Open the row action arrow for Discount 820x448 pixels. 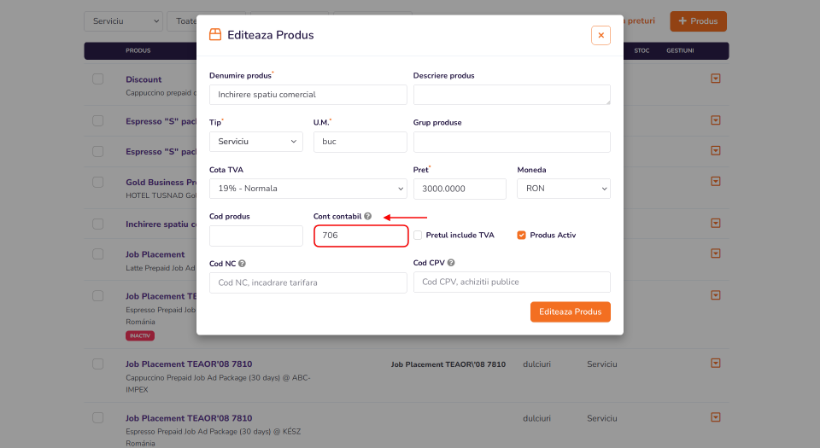(716, 79)
